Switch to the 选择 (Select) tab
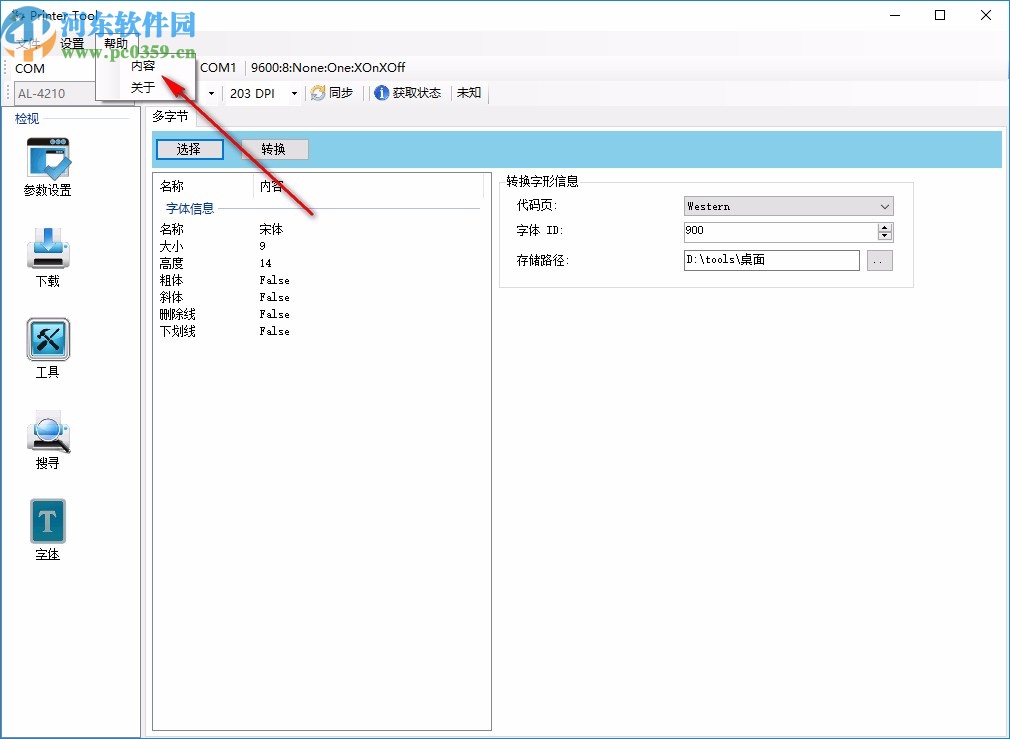This screenshot has height=739, width=1010. [191, 149]
